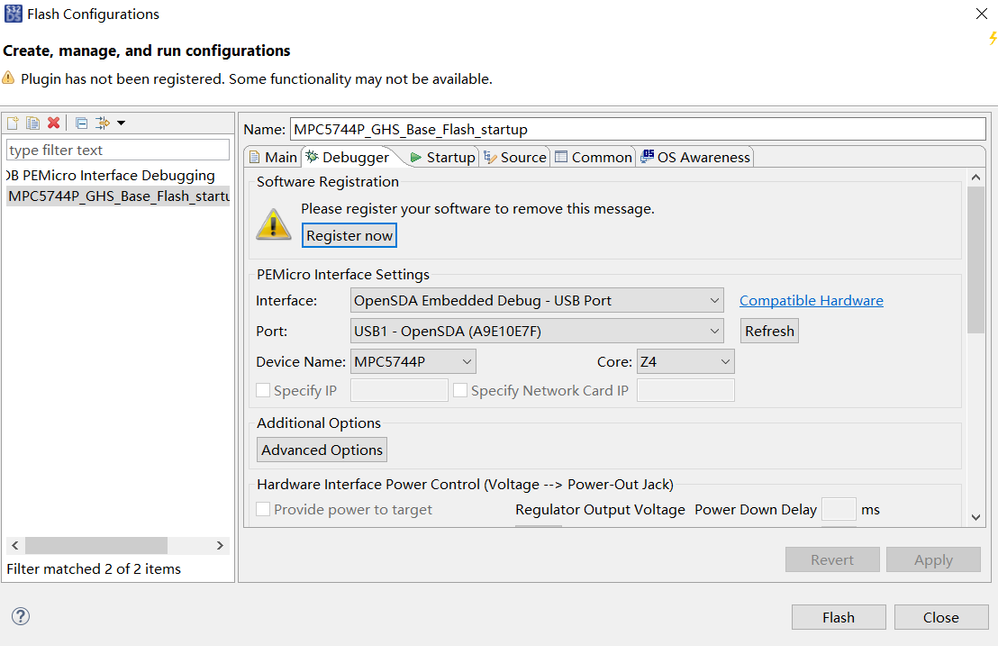The height and width of the screenshot is (646, 998).
Task: Open the Port selection dropdown
Action: point(538,331)
